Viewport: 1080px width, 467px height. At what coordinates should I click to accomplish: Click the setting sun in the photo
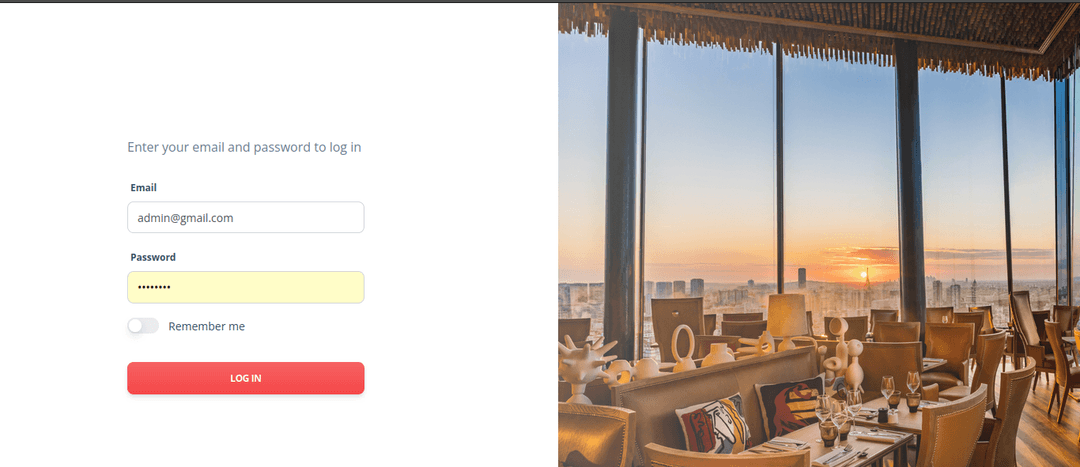pos(863,275)
